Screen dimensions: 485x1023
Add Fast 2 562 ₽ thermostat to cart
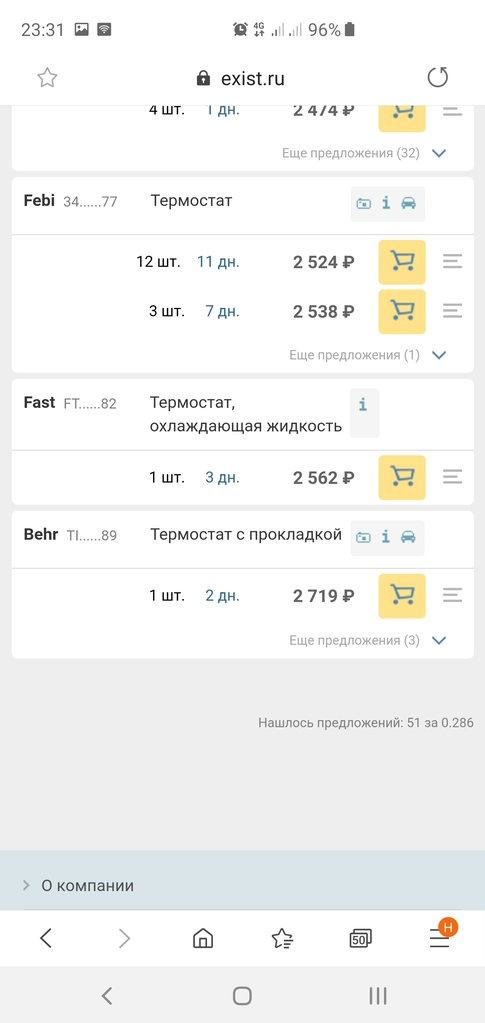click(402, 478)
